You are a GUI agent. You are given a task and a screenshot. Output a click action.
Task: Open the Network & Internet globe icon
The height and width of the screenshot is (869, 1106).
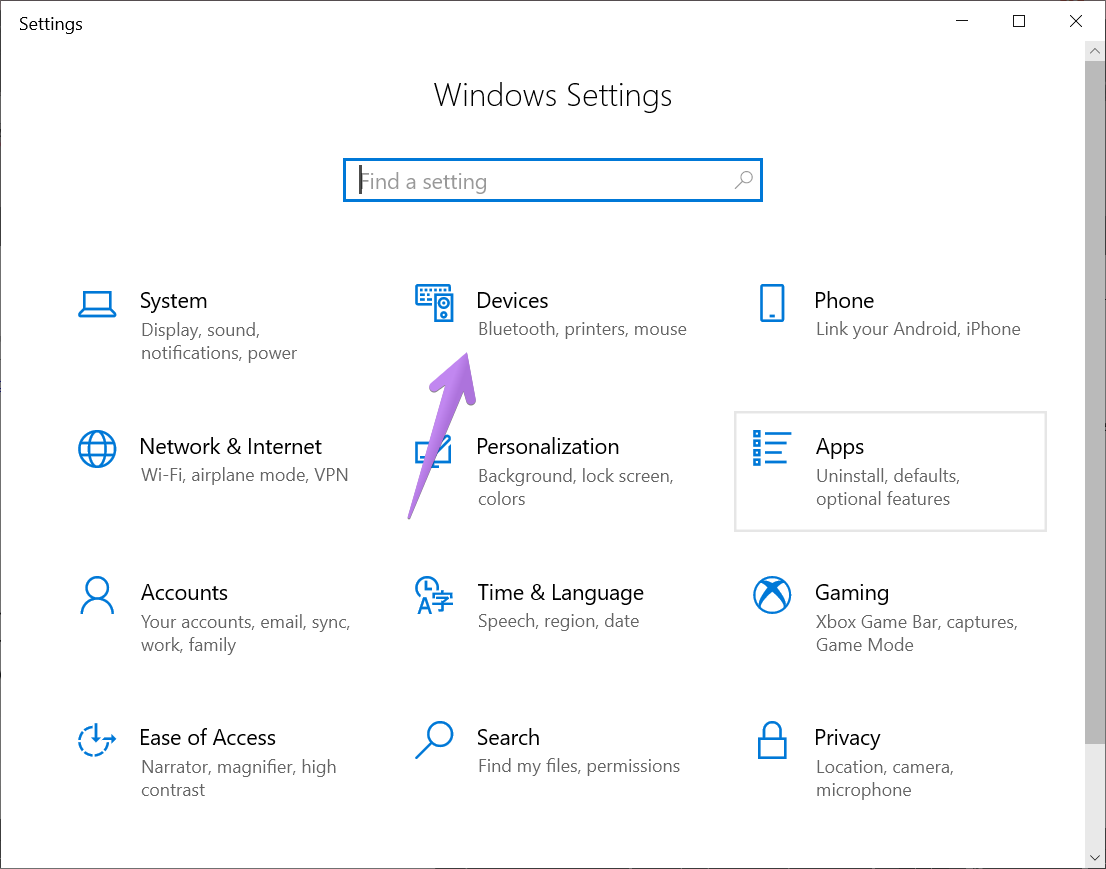point(97,449)
